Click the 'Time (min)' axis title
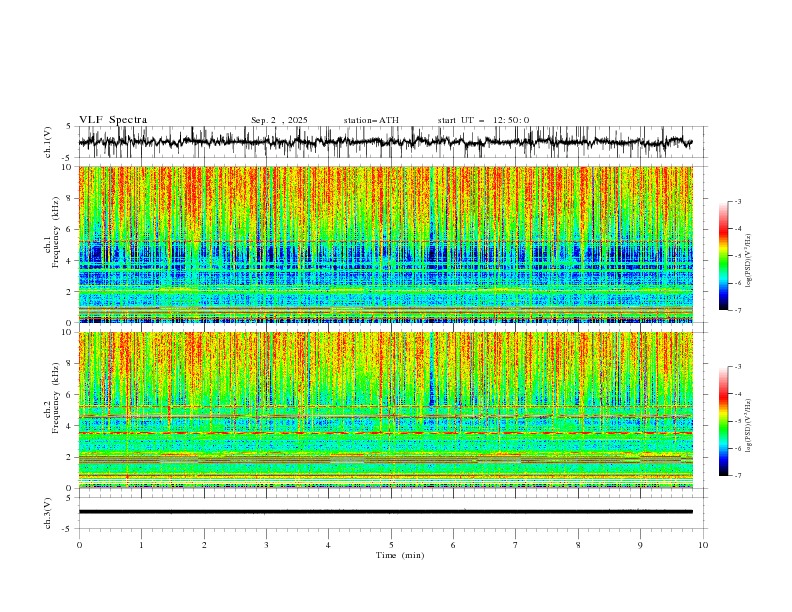The image size is (792, 612). coord(400,555)
